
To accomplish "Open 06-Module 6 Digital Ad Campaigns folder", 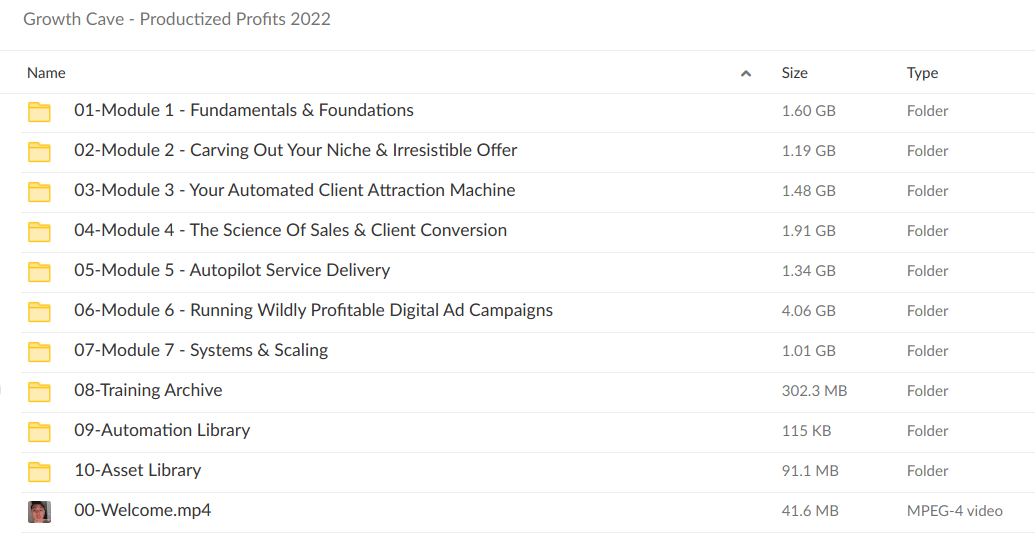I will click(x=313, y=310).
